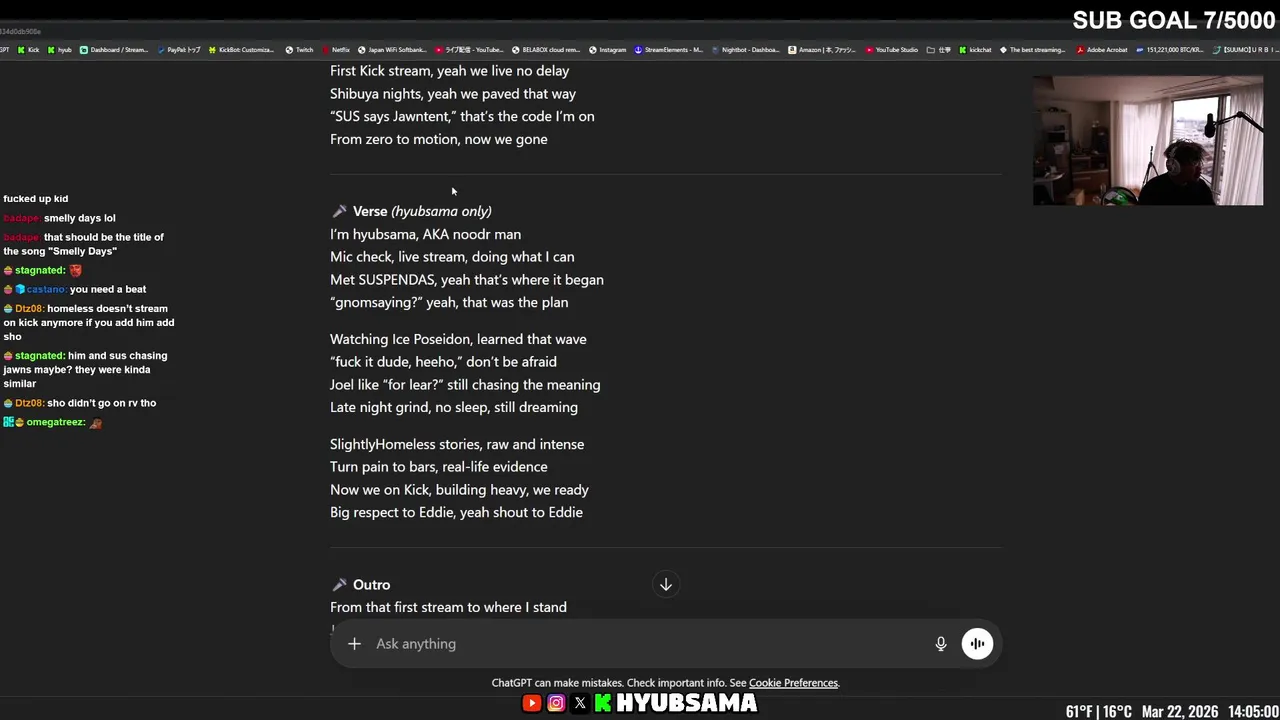Click chat username omegatreez

56,423
